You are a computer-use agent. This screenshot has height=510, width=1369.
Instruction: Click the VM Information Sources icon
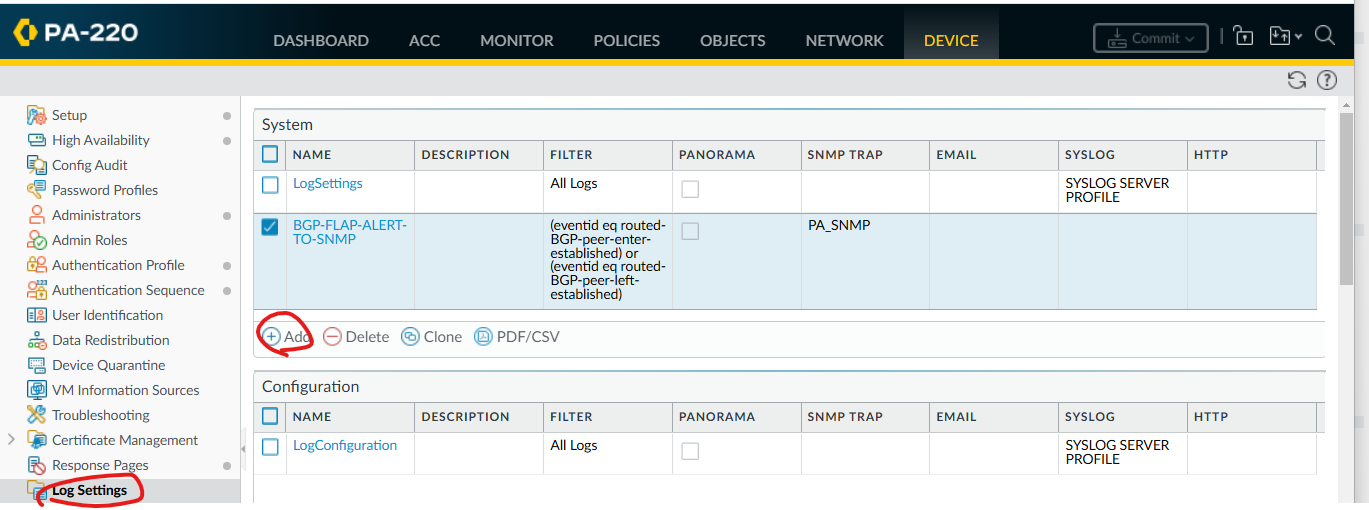pos(37,390)
